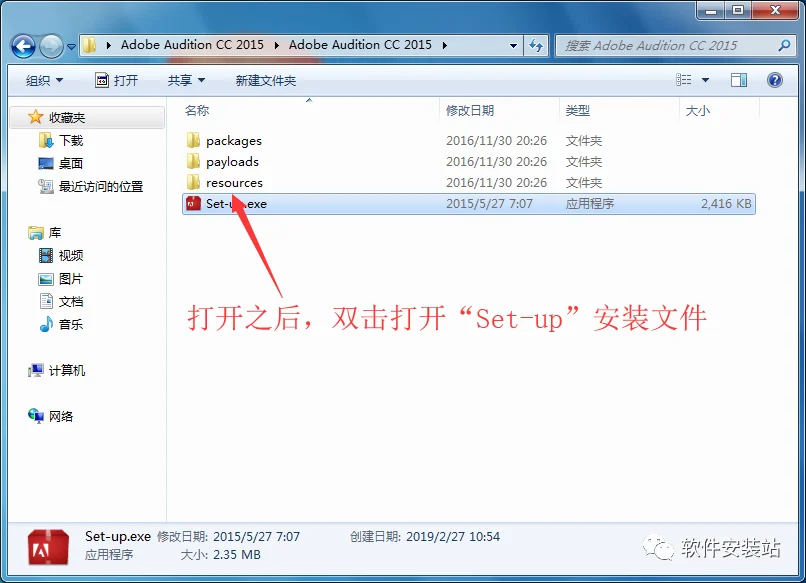Select the Set-up.exe Adobe installer icon
The width and height of the screenshot is (806, 583).
point(193,204)
